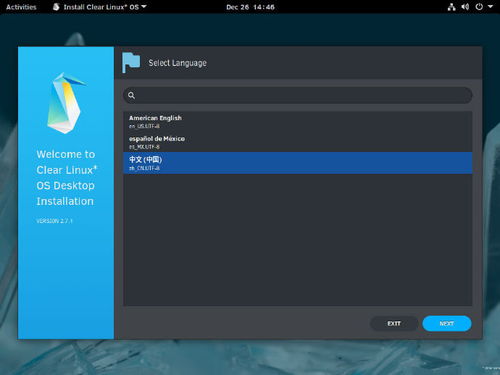Click the Select Language heading text

tap(177, 63)
